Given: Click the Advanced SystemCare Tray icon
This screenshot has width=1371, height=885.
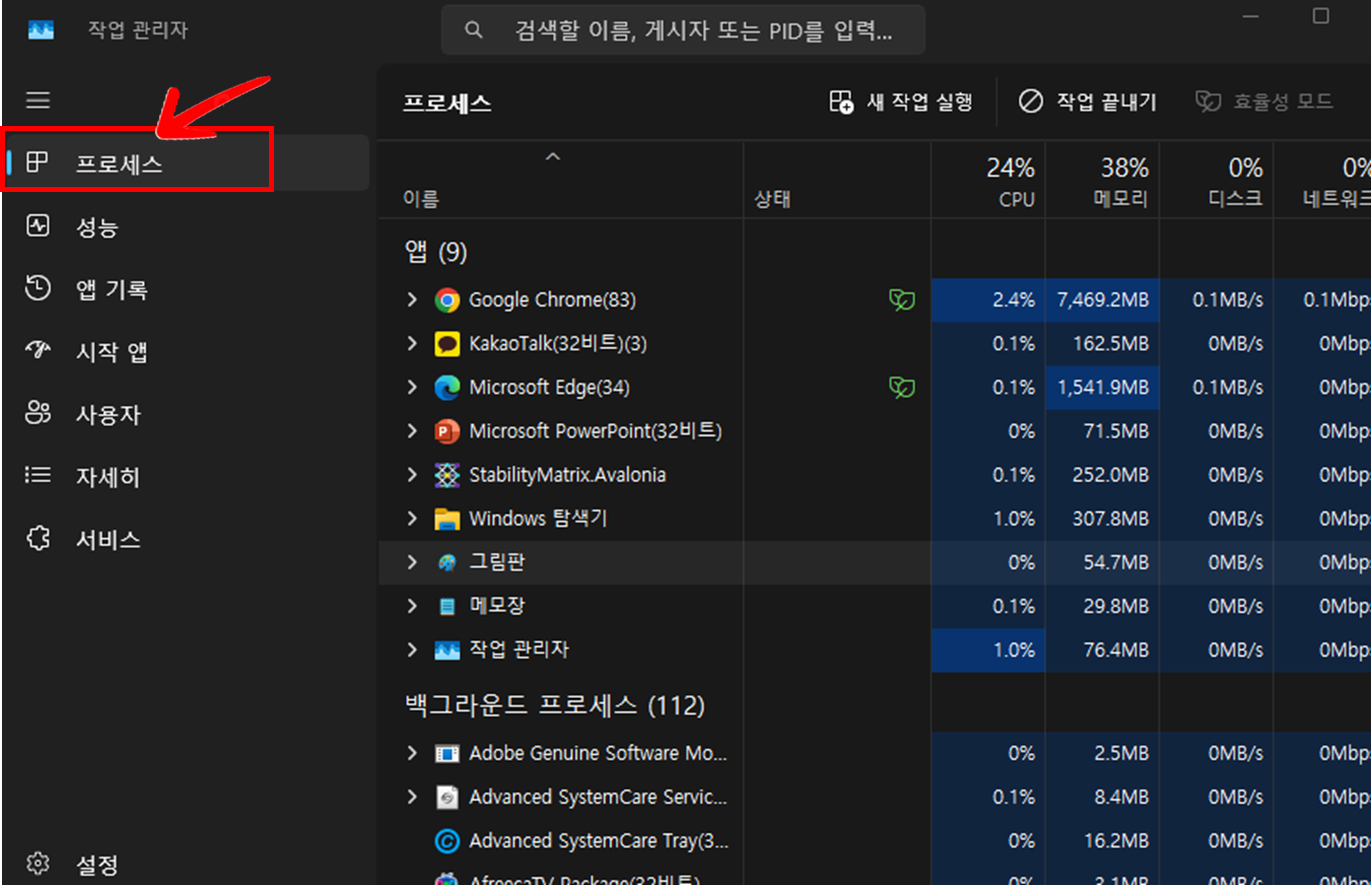Looking at the screenshot, I should point(447,841).
